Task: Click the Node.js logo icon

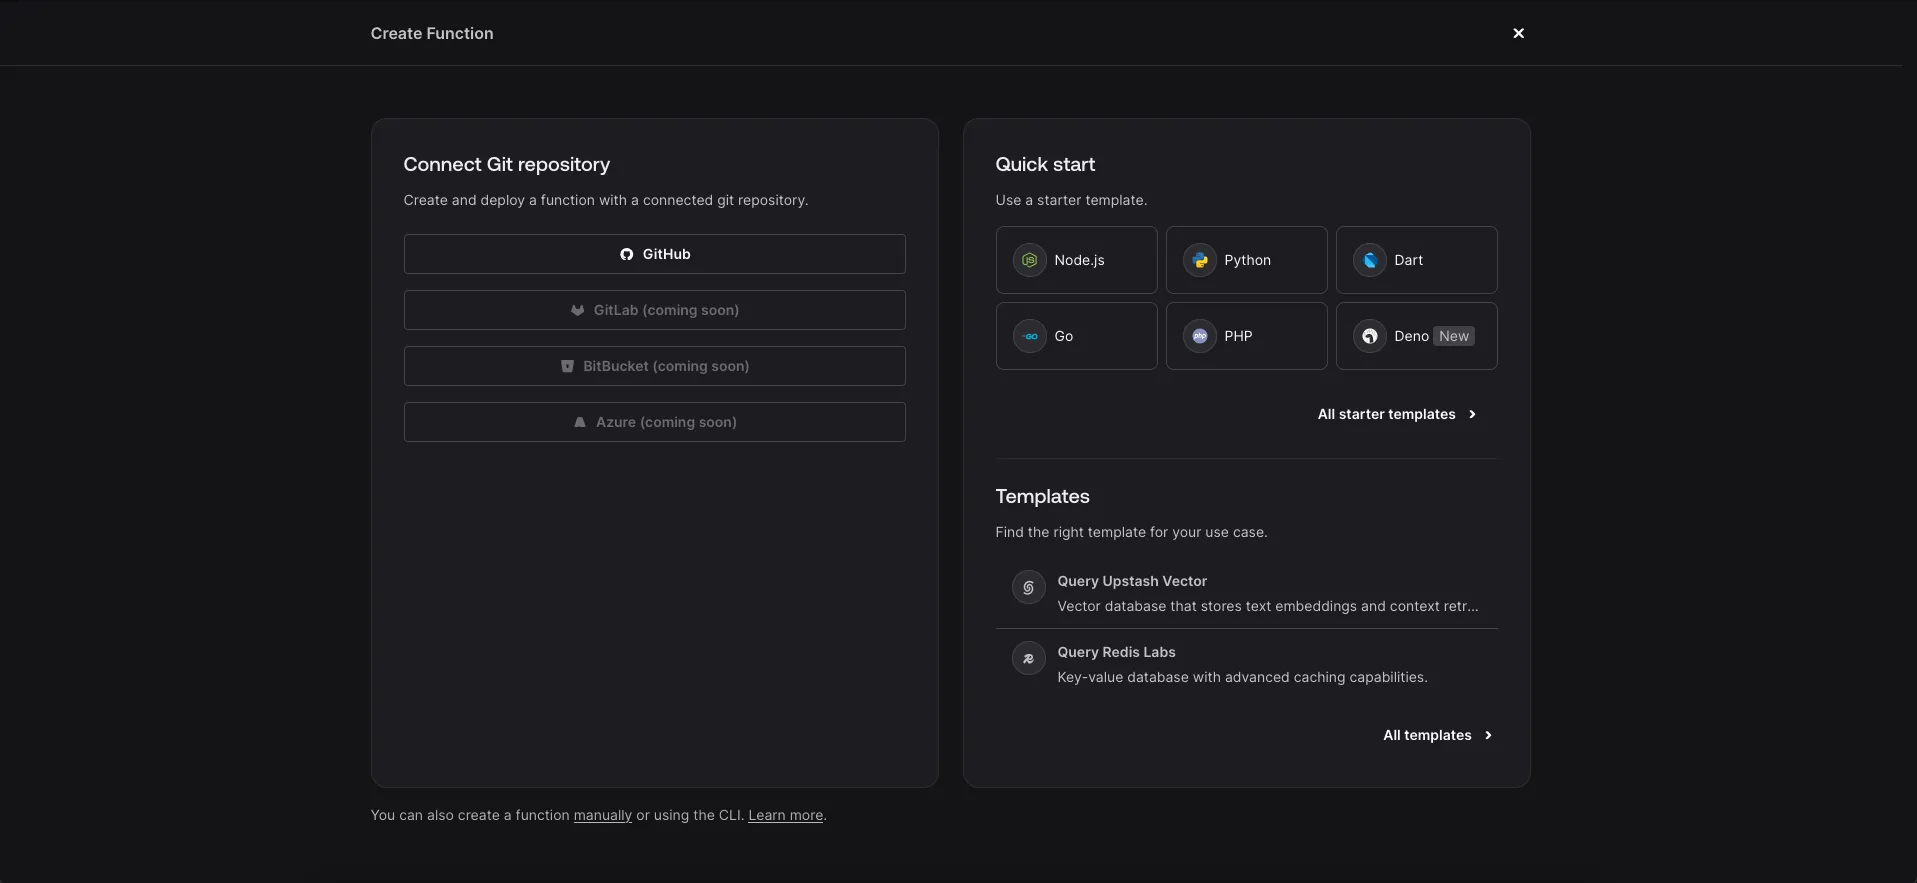Action: pos(1029,260)
